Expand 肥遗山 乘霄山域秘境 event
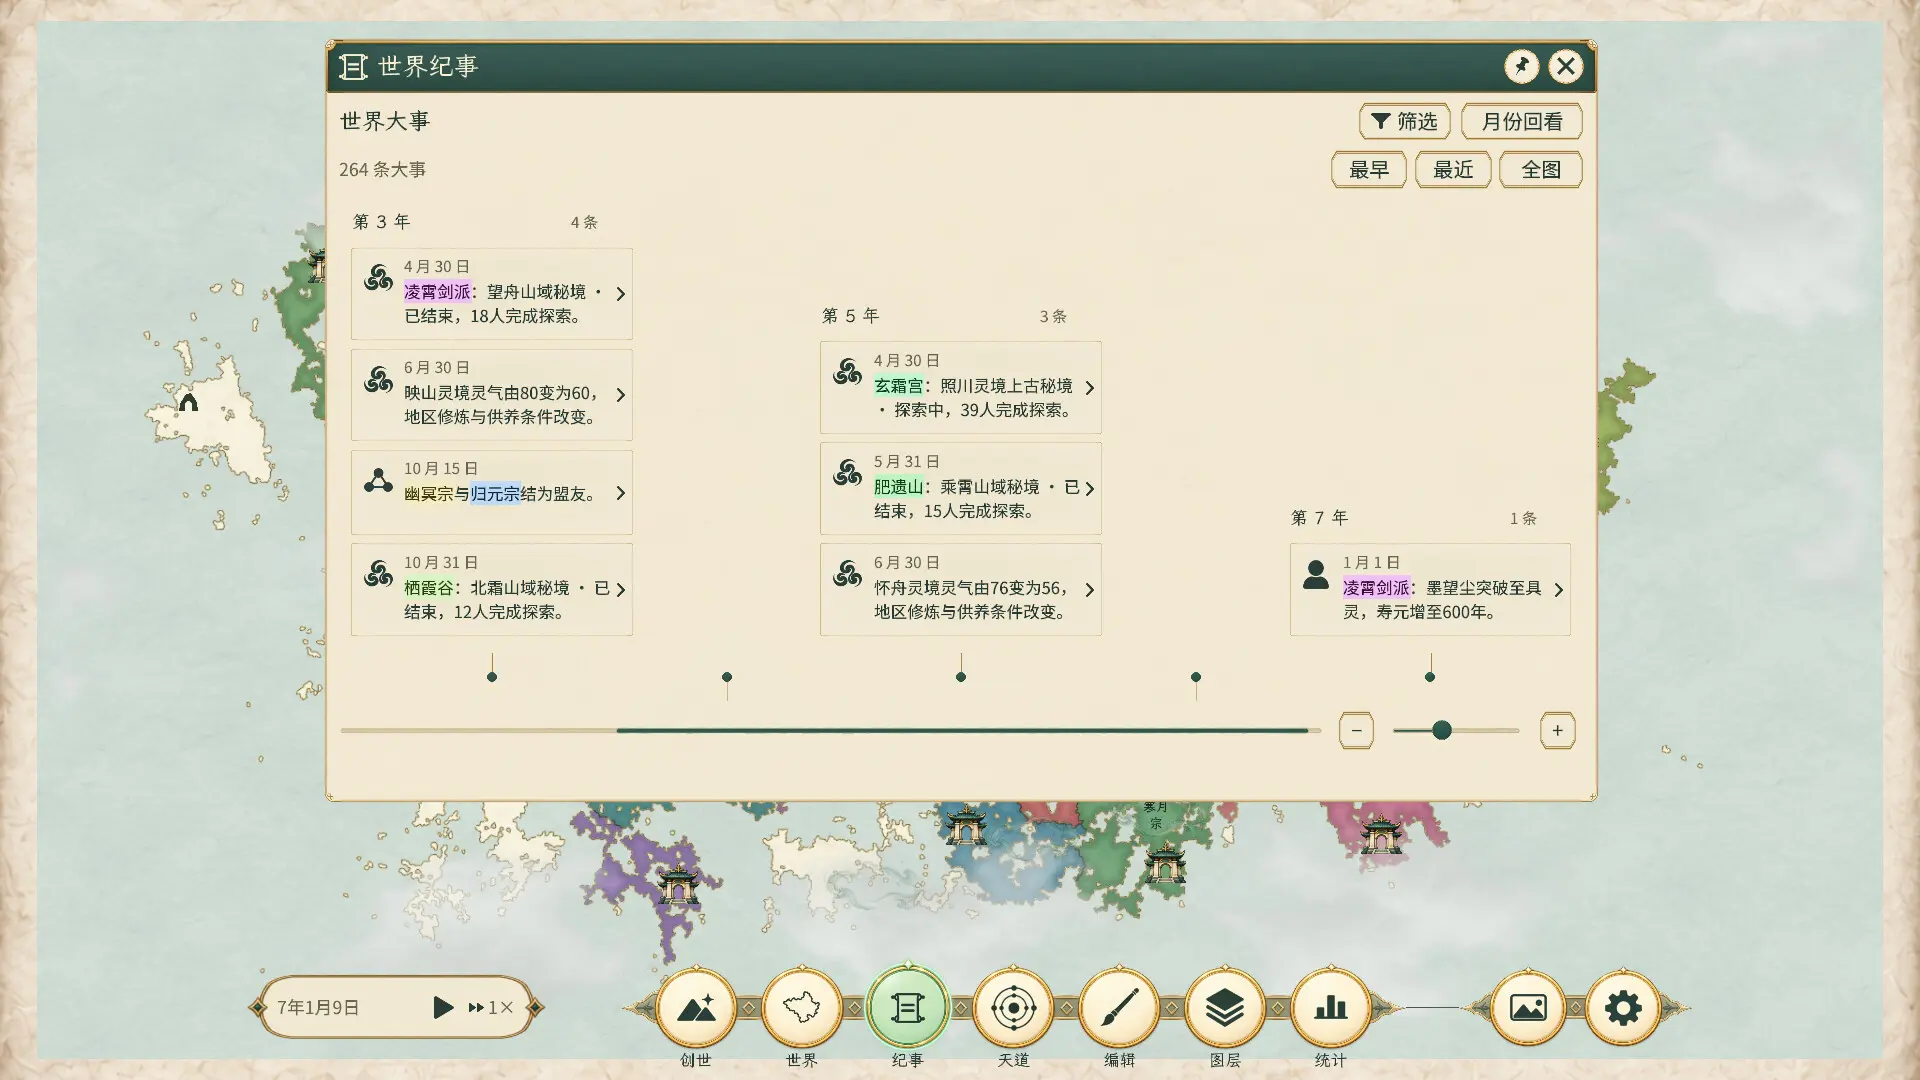 [x=960, y=488]
